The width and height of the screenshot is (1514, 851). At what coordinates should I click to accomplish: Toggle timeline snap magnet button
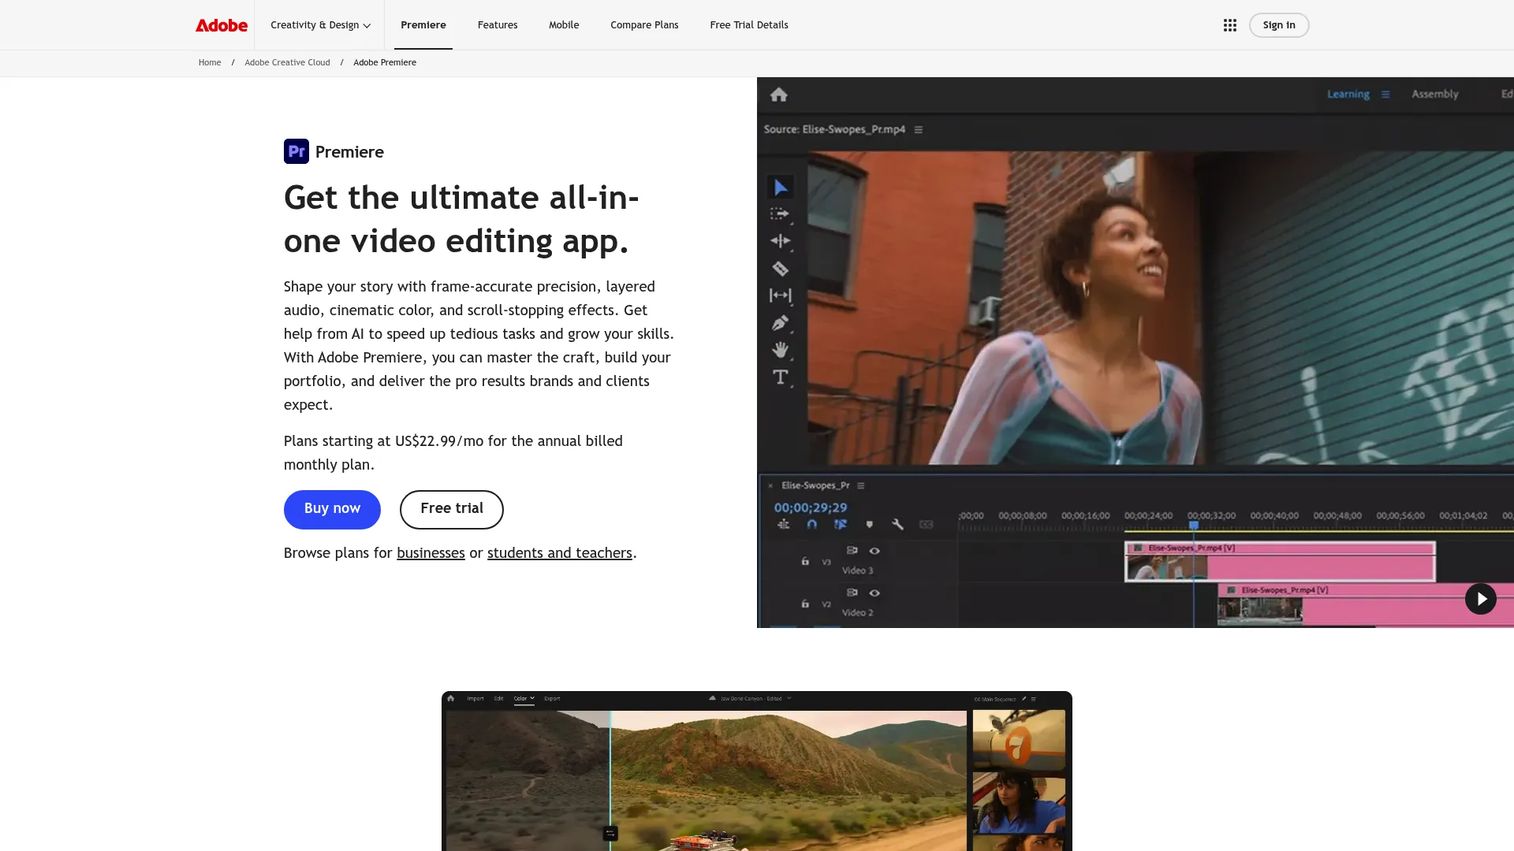pos(812,524)
